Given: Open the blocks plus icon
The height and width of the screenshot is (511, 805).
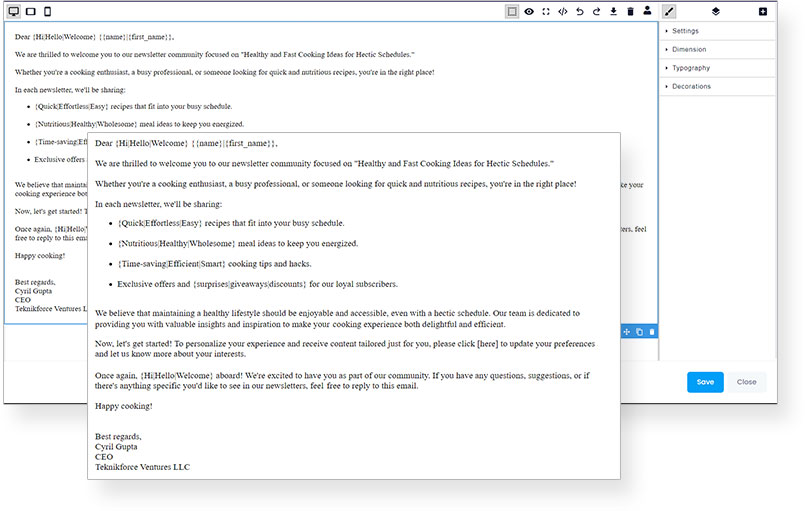Looking at the screenshot, I should [x=763, y=11].
